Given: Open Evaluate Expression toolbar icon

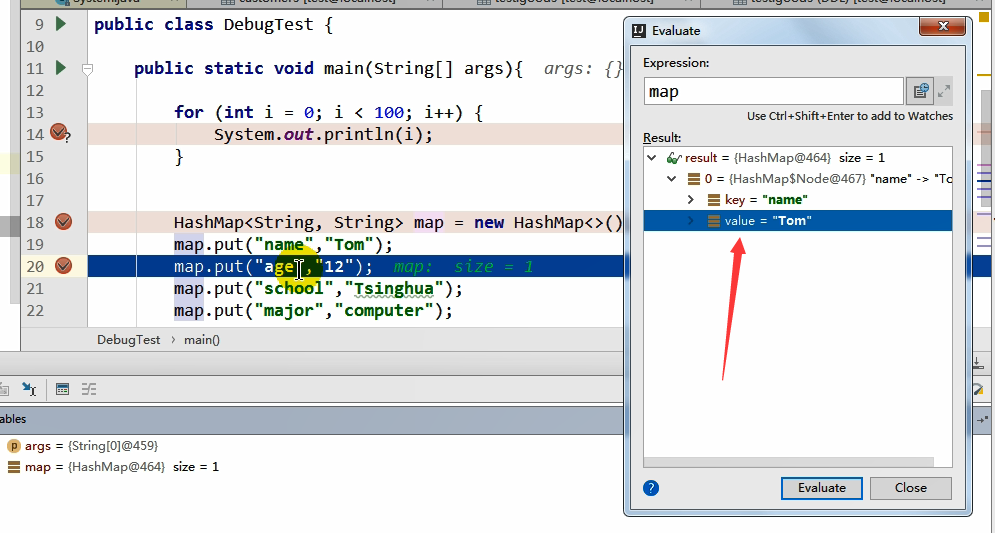Looking at the screenshot, I should tap(62, 389).
